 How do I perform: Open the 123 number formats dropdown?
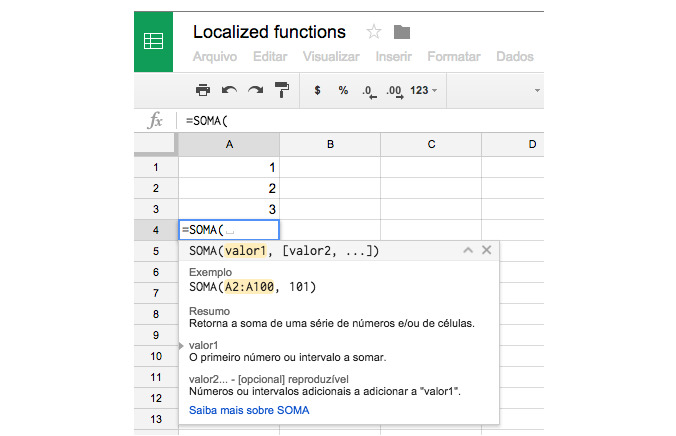pyautogui.click(x=424, y=90)
